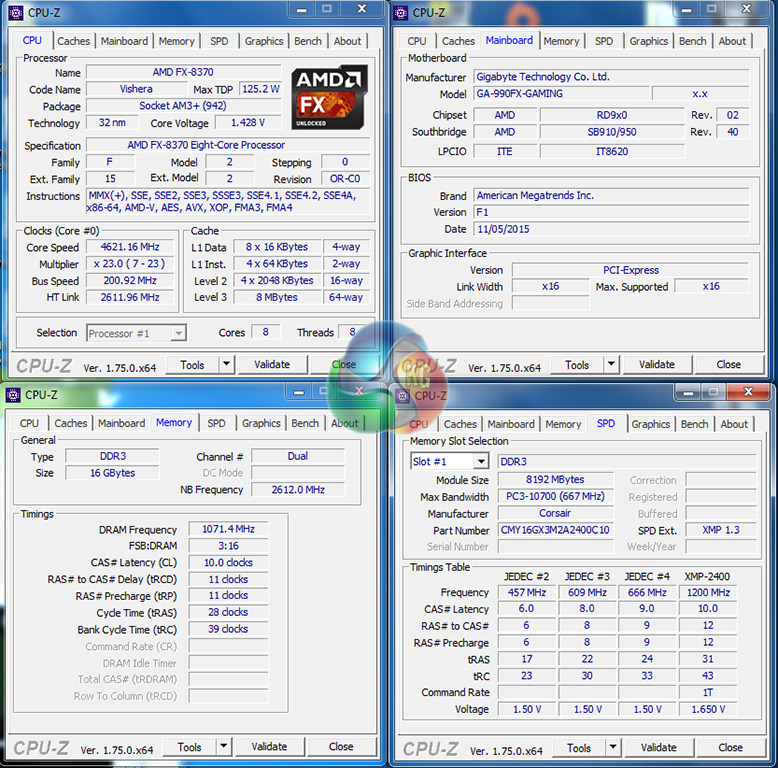Click the BIOS brand American Megatrends Inc.

[611, 195]
